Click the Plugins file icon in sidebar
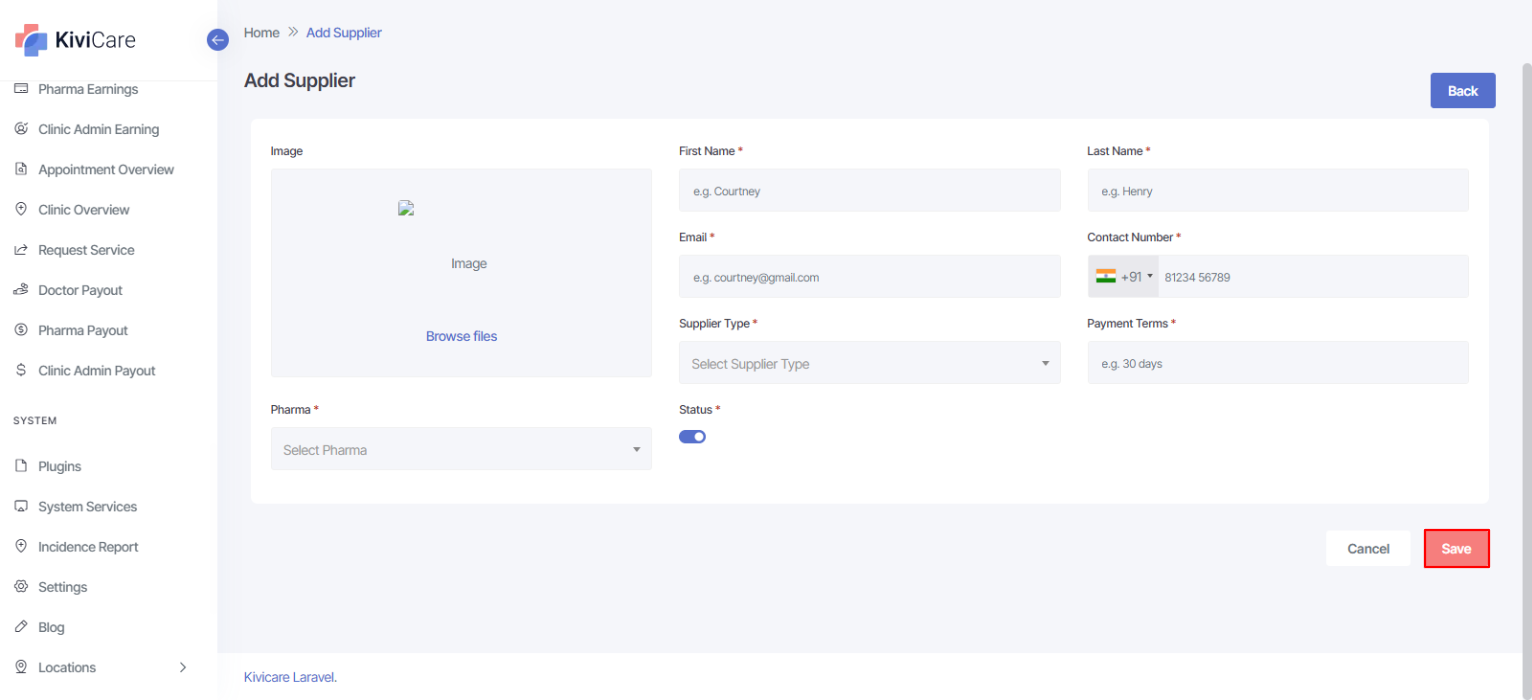Viewport: 1532px width, 700px height. 21,467
